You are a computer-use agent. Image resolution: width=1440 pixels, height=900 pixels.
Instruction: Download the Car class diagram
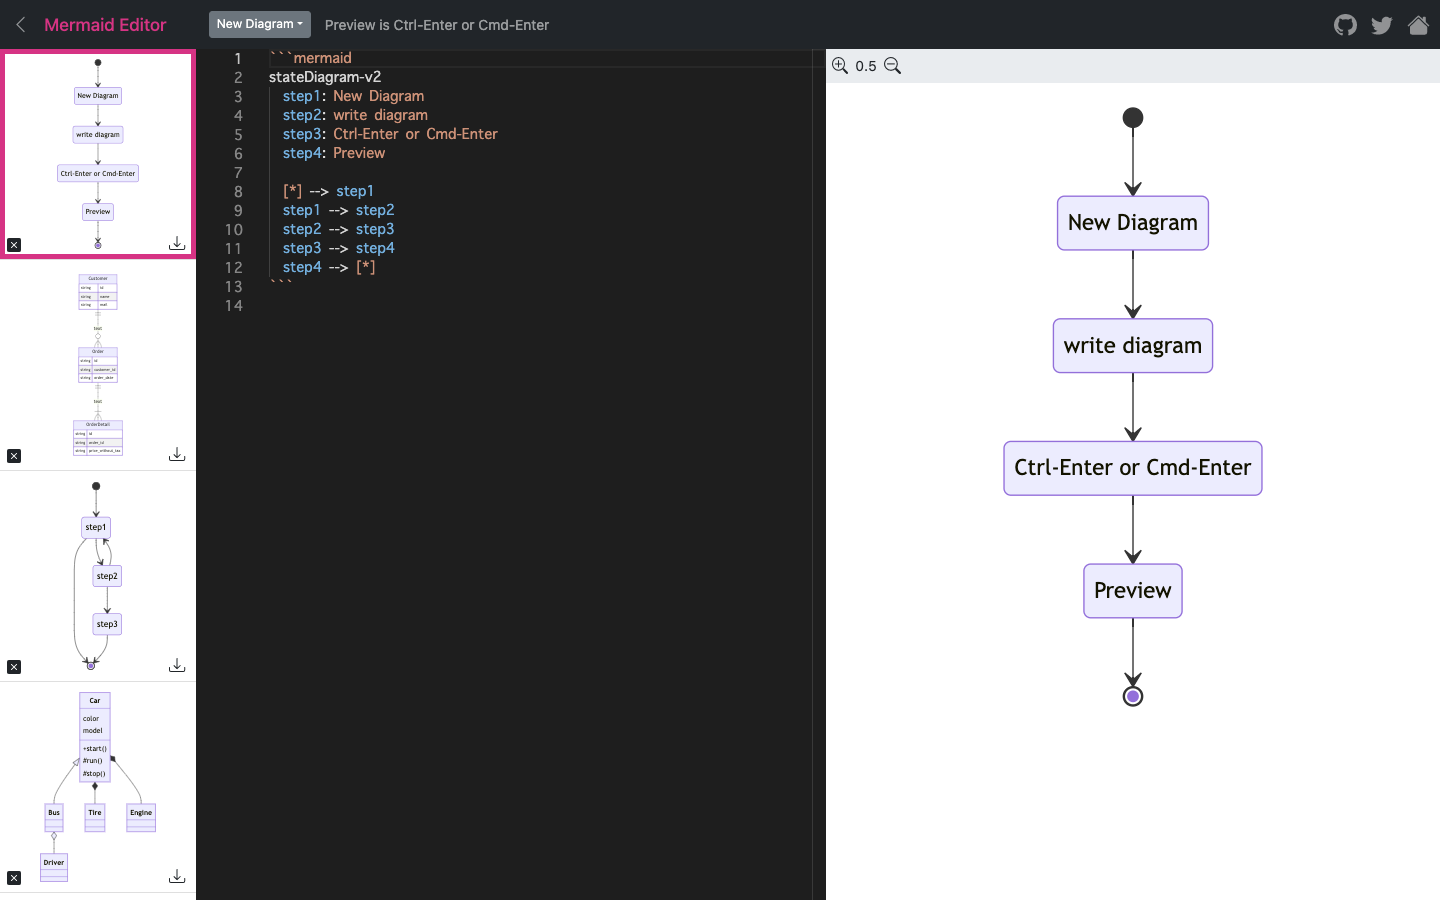pos(177,876)
